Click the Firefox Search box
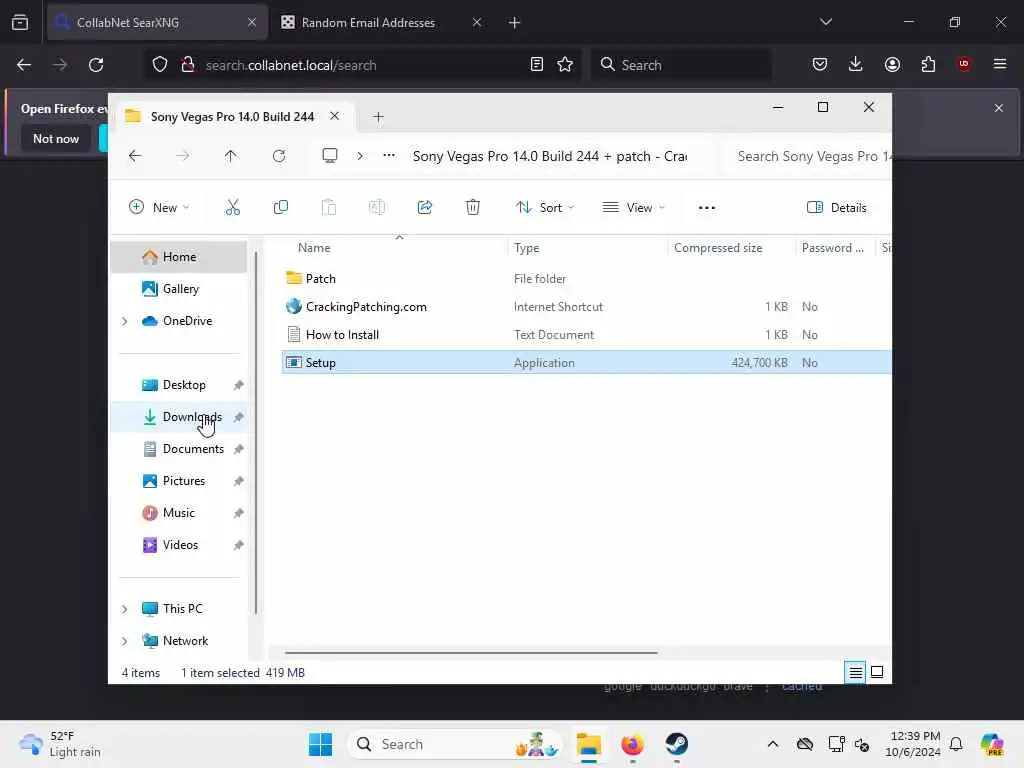 [x=681, y=65]
